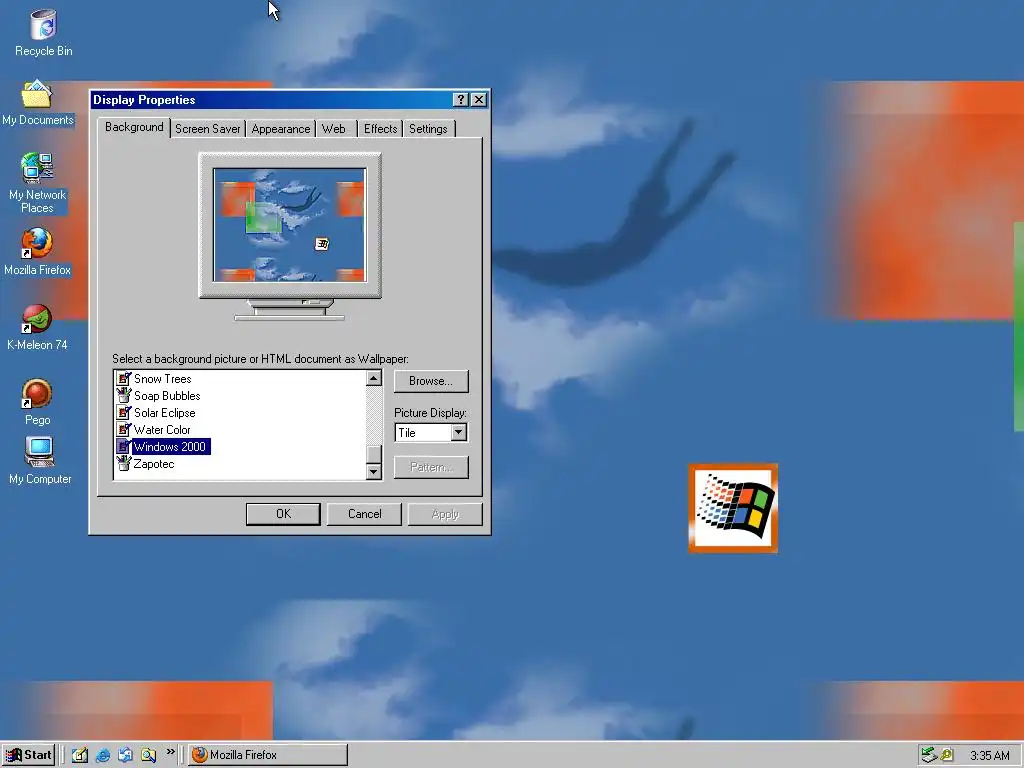Launch Internet Explorer from quick launch
Viewport: 1024px width, 768px height.
103,755
